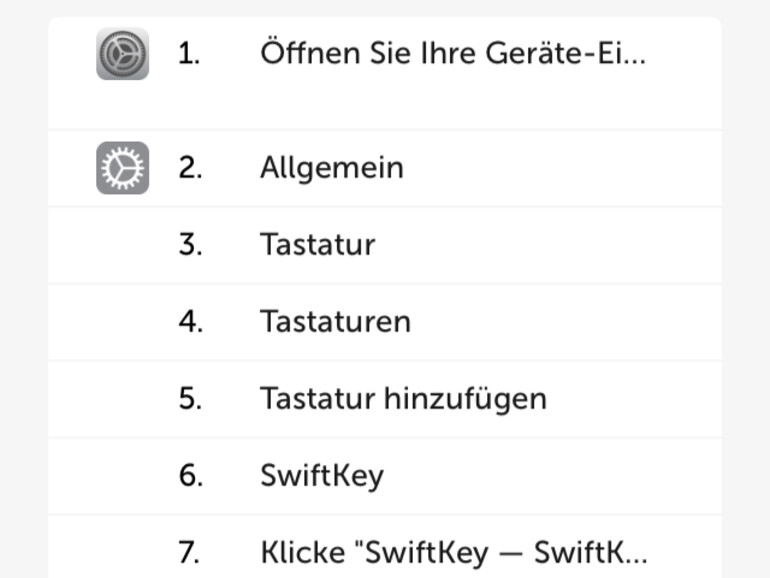The width and height of the screenshot is (770, 578).
Task: Tap the step number 4 label
Action: click(190, 322)
